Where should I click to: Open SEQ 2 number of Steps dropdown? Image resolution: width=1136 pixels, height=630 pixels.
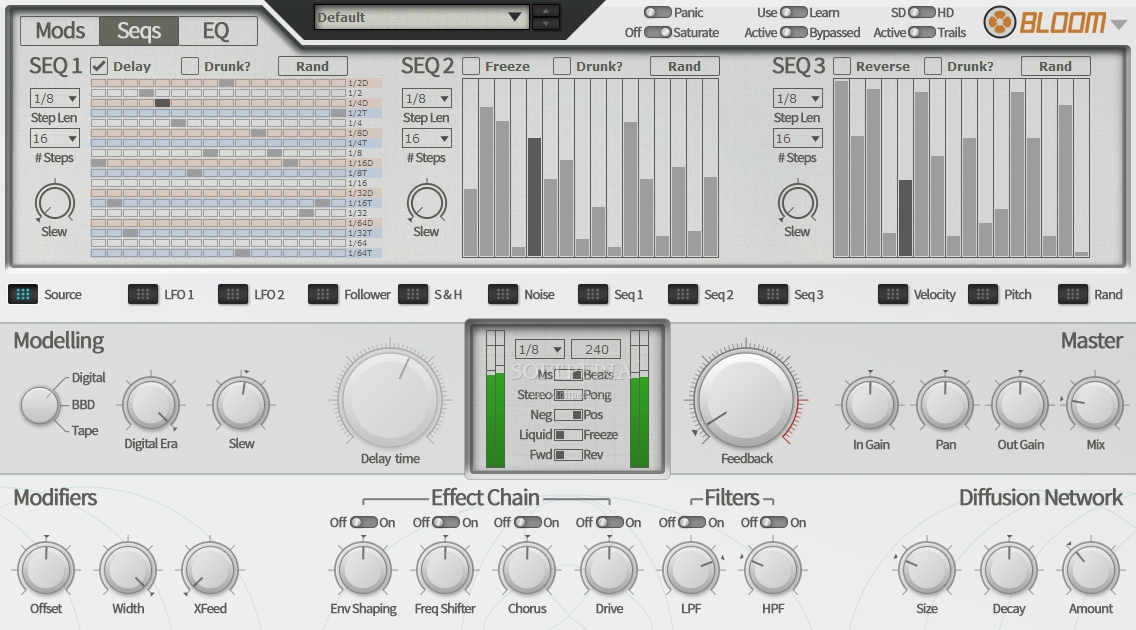pyautogui.click(x=427, y=138)
